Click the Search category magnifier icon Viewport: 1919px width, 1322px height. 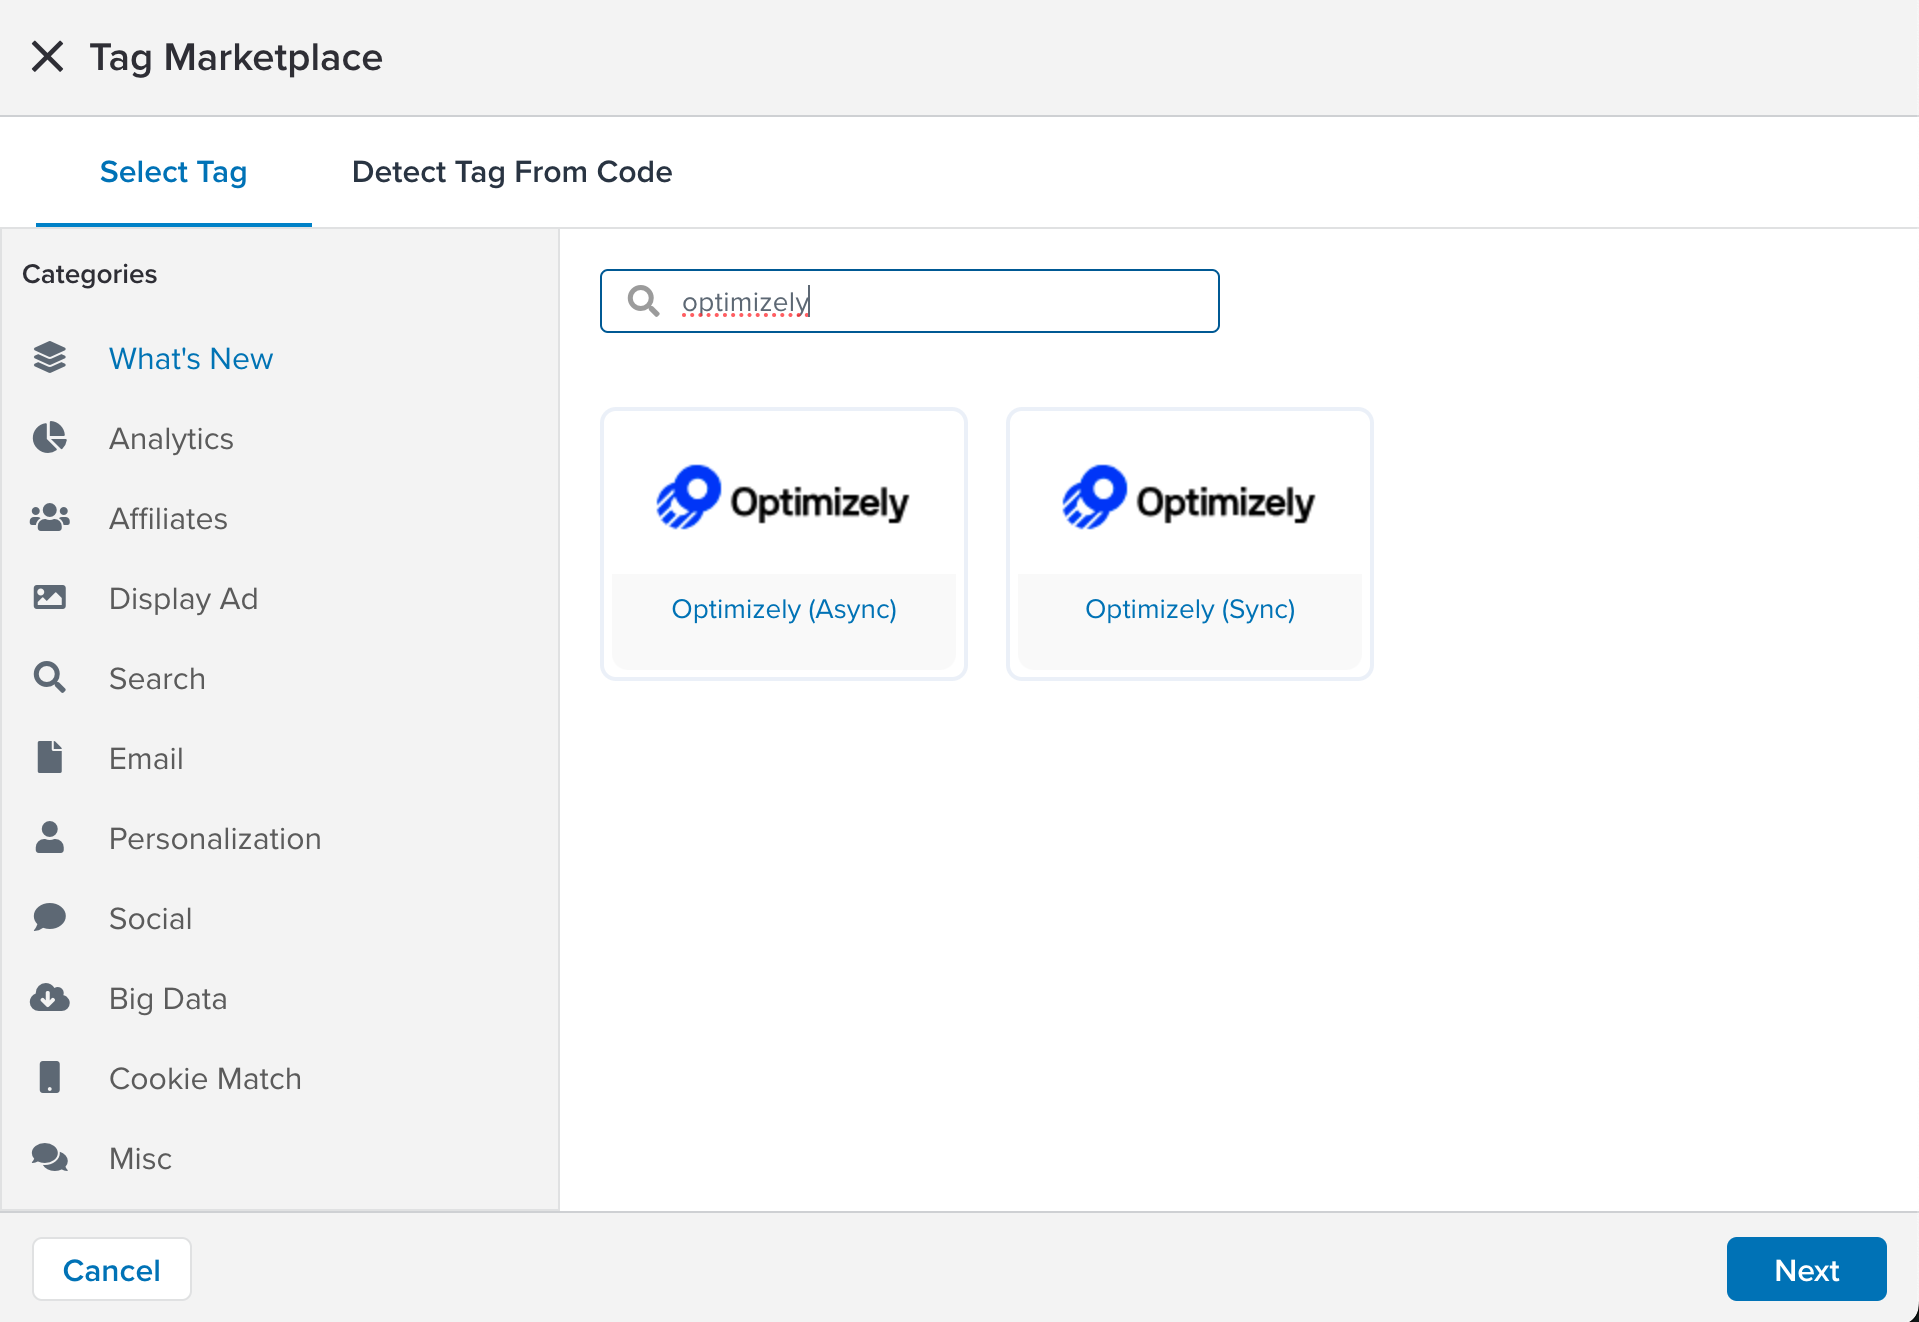(50, 678)
